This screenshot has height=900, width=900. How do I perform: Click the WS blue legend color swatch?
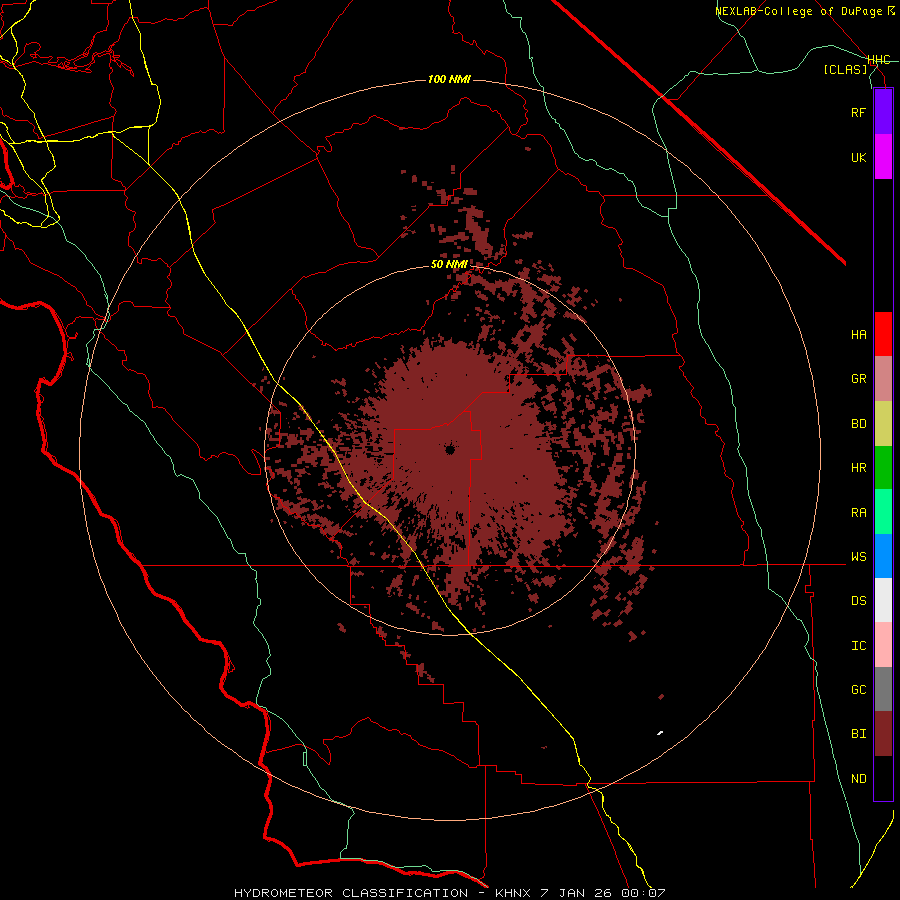883,556
